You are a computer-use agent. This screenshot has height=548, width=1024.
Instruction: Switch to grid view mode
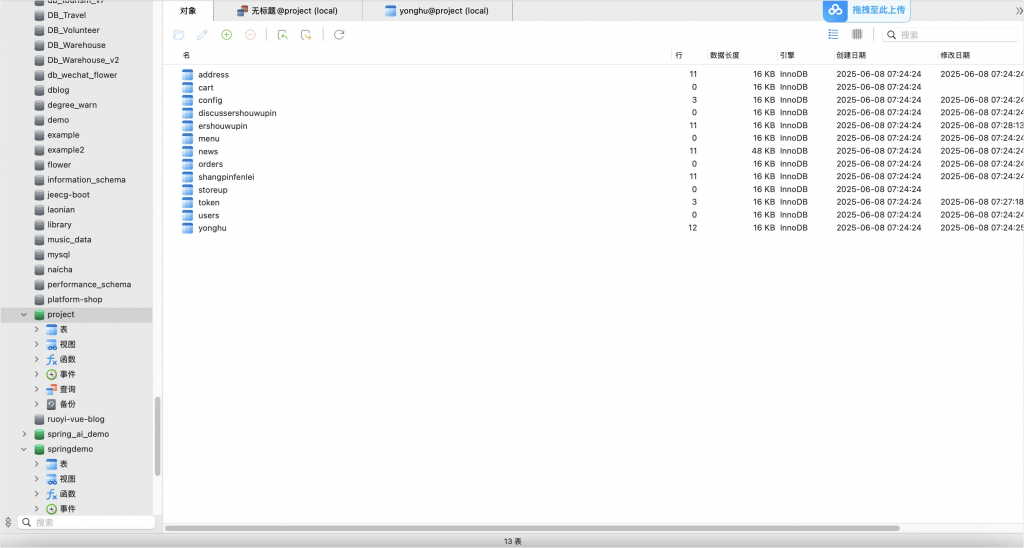(857, 34)
